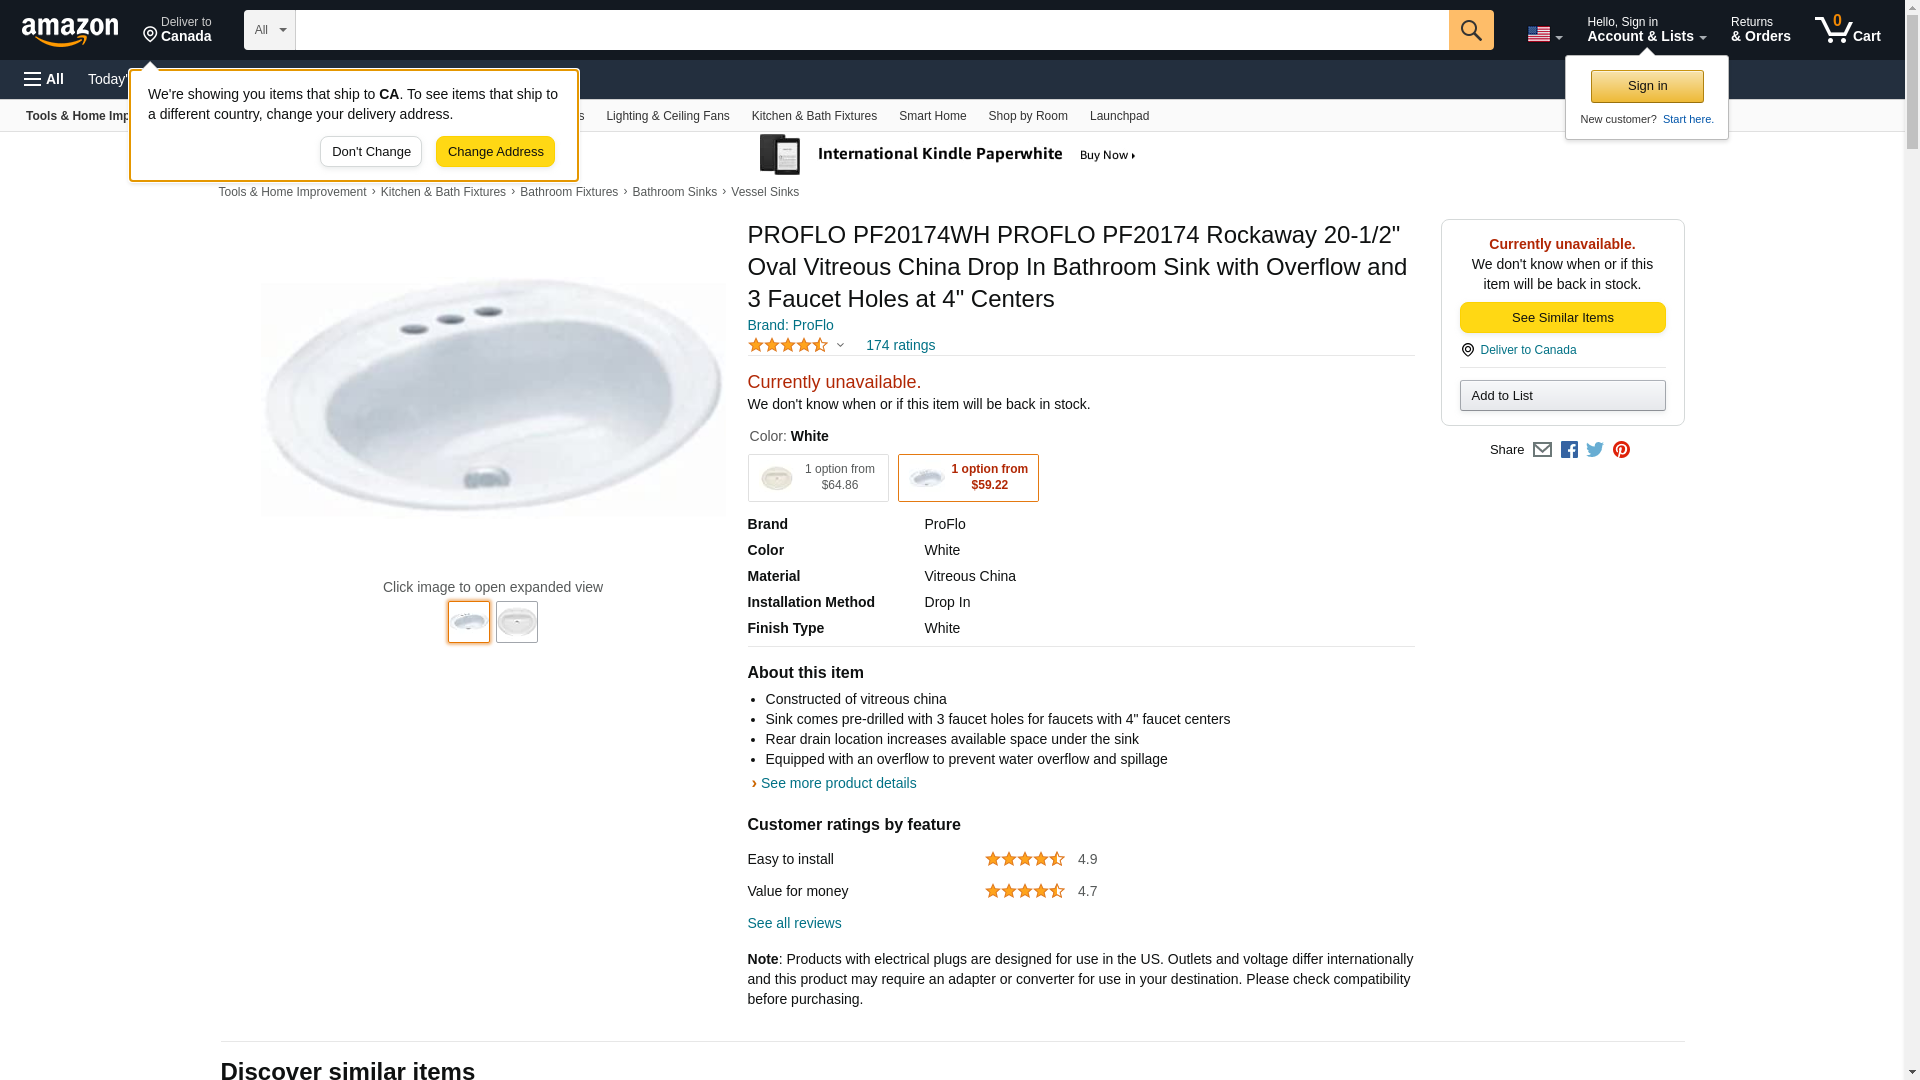Share product on Twitter

click(x=1595, y=450)
